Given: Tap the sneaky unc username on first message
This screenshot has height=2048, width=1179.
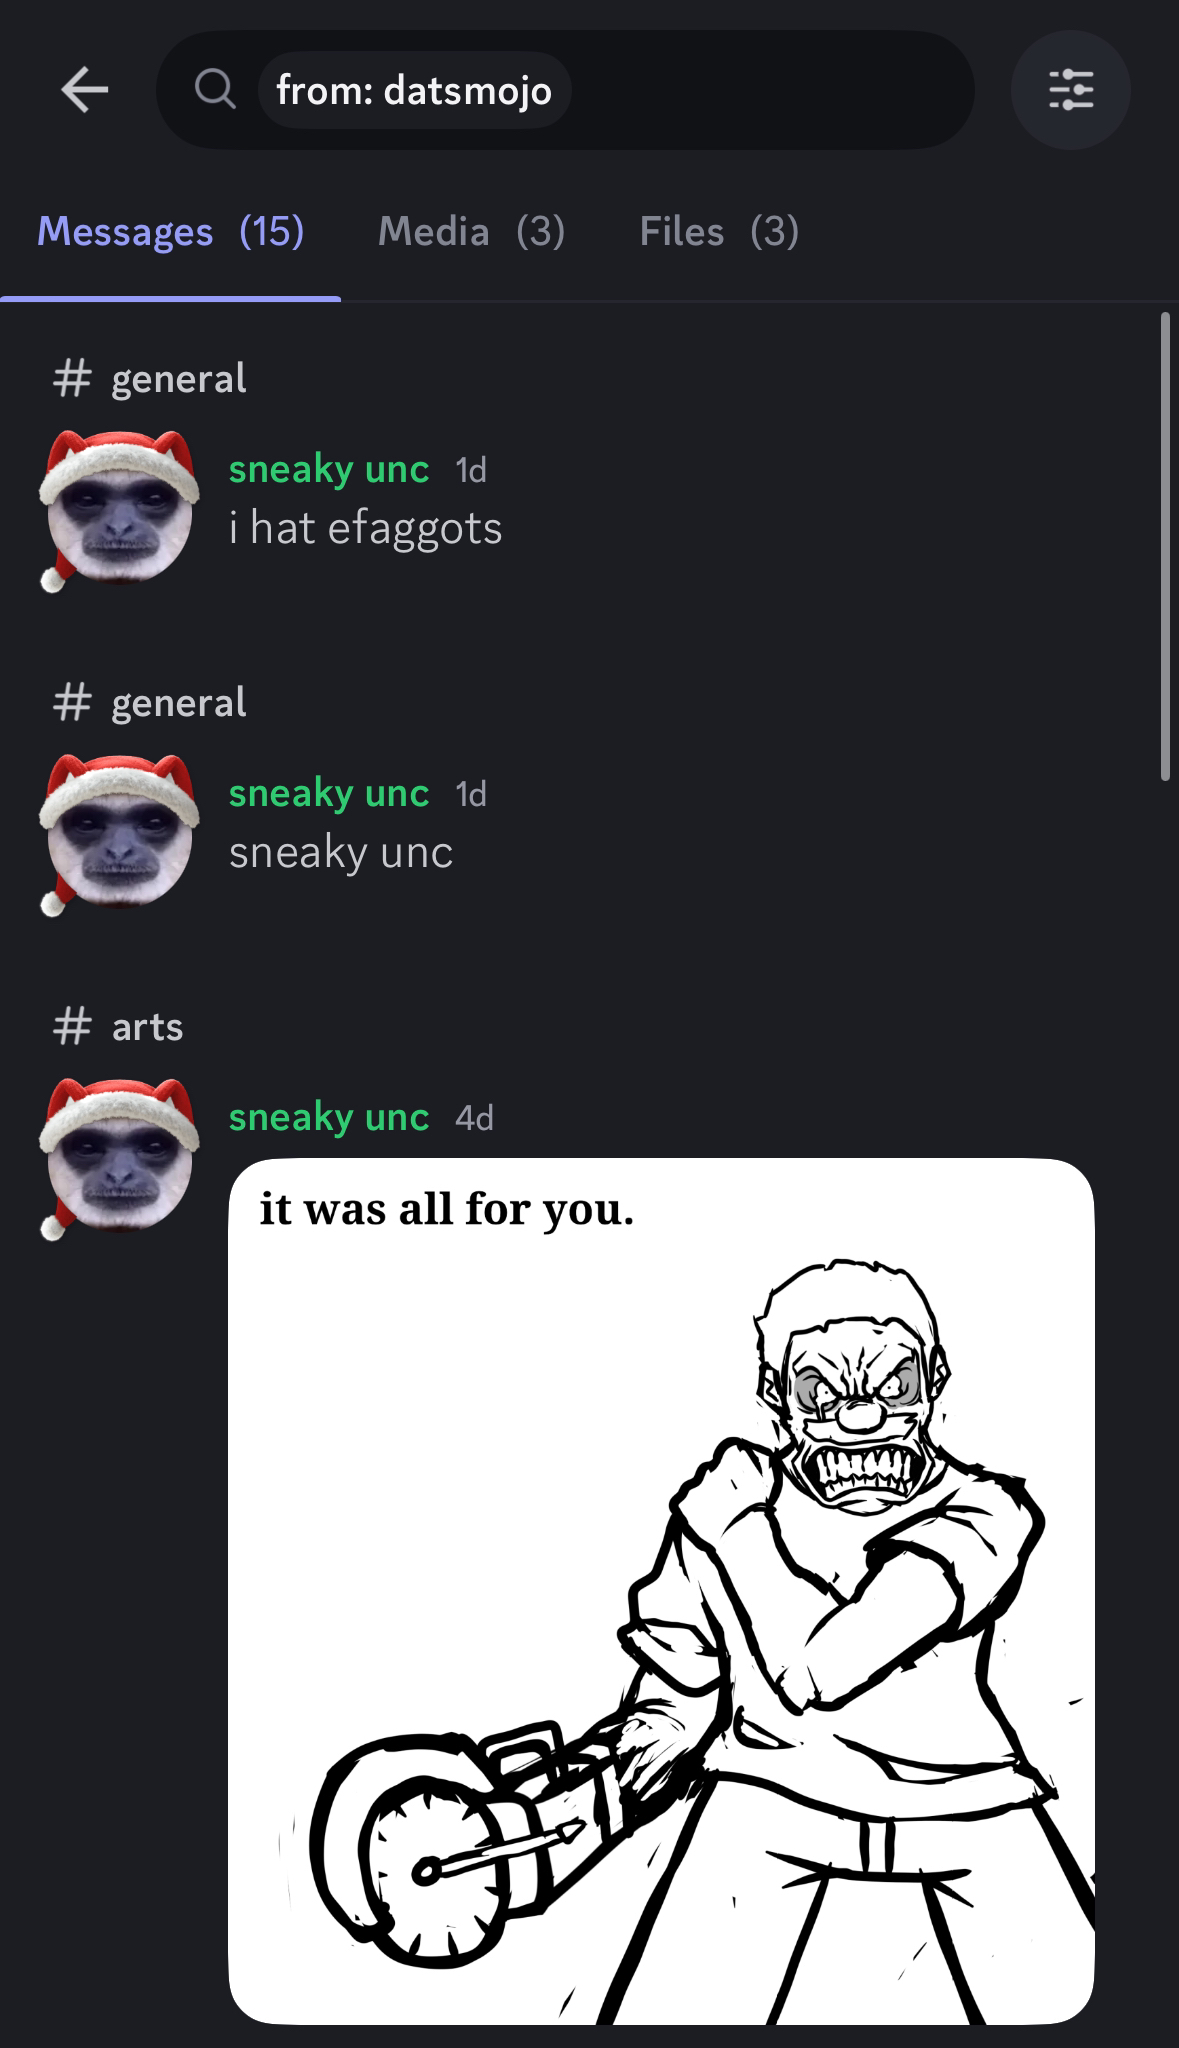Looking at the screenshot, I should [328, 469].
